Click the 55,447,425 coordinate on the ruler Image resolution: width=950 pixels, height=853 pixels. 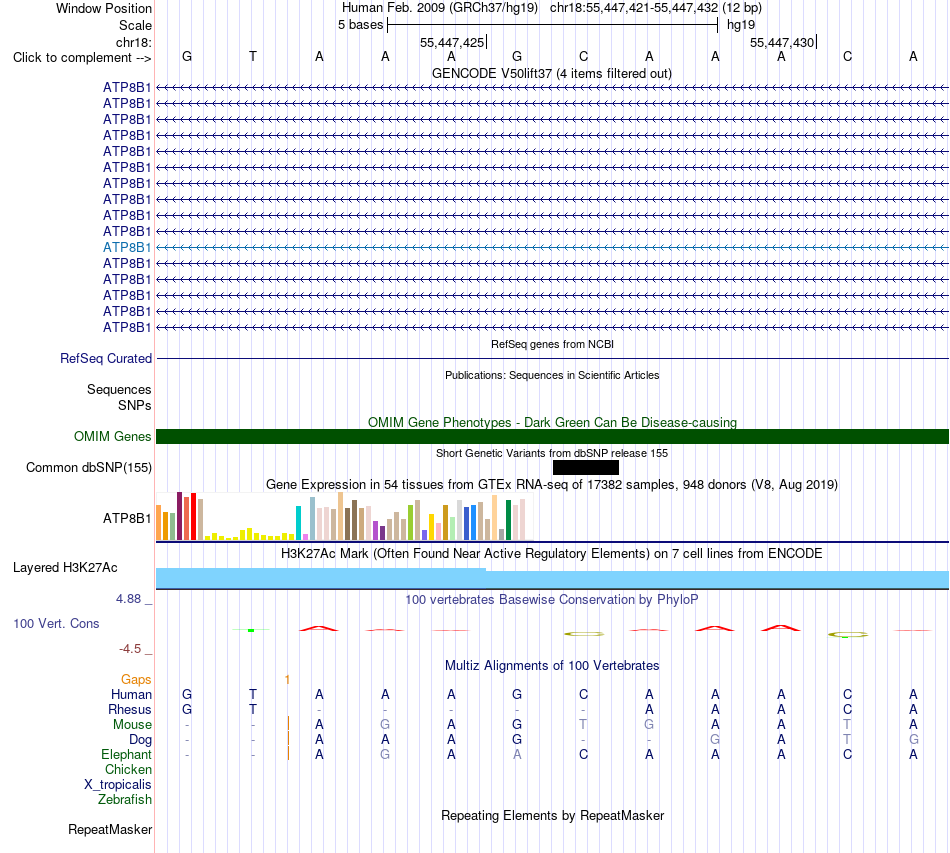pyautogui.click(x=452, y=42)
